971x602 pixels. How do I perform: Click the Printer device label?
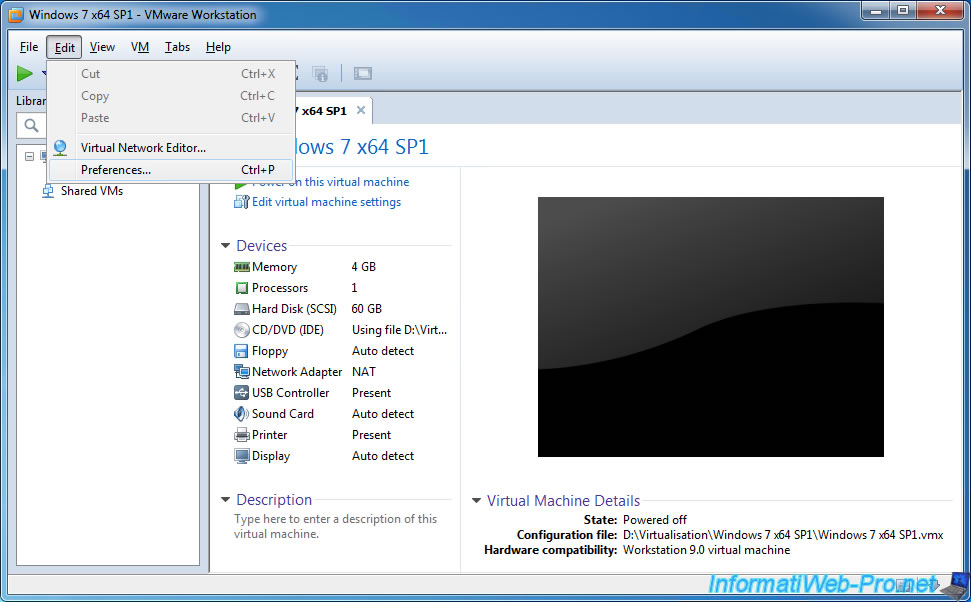(x=269, y=435)
